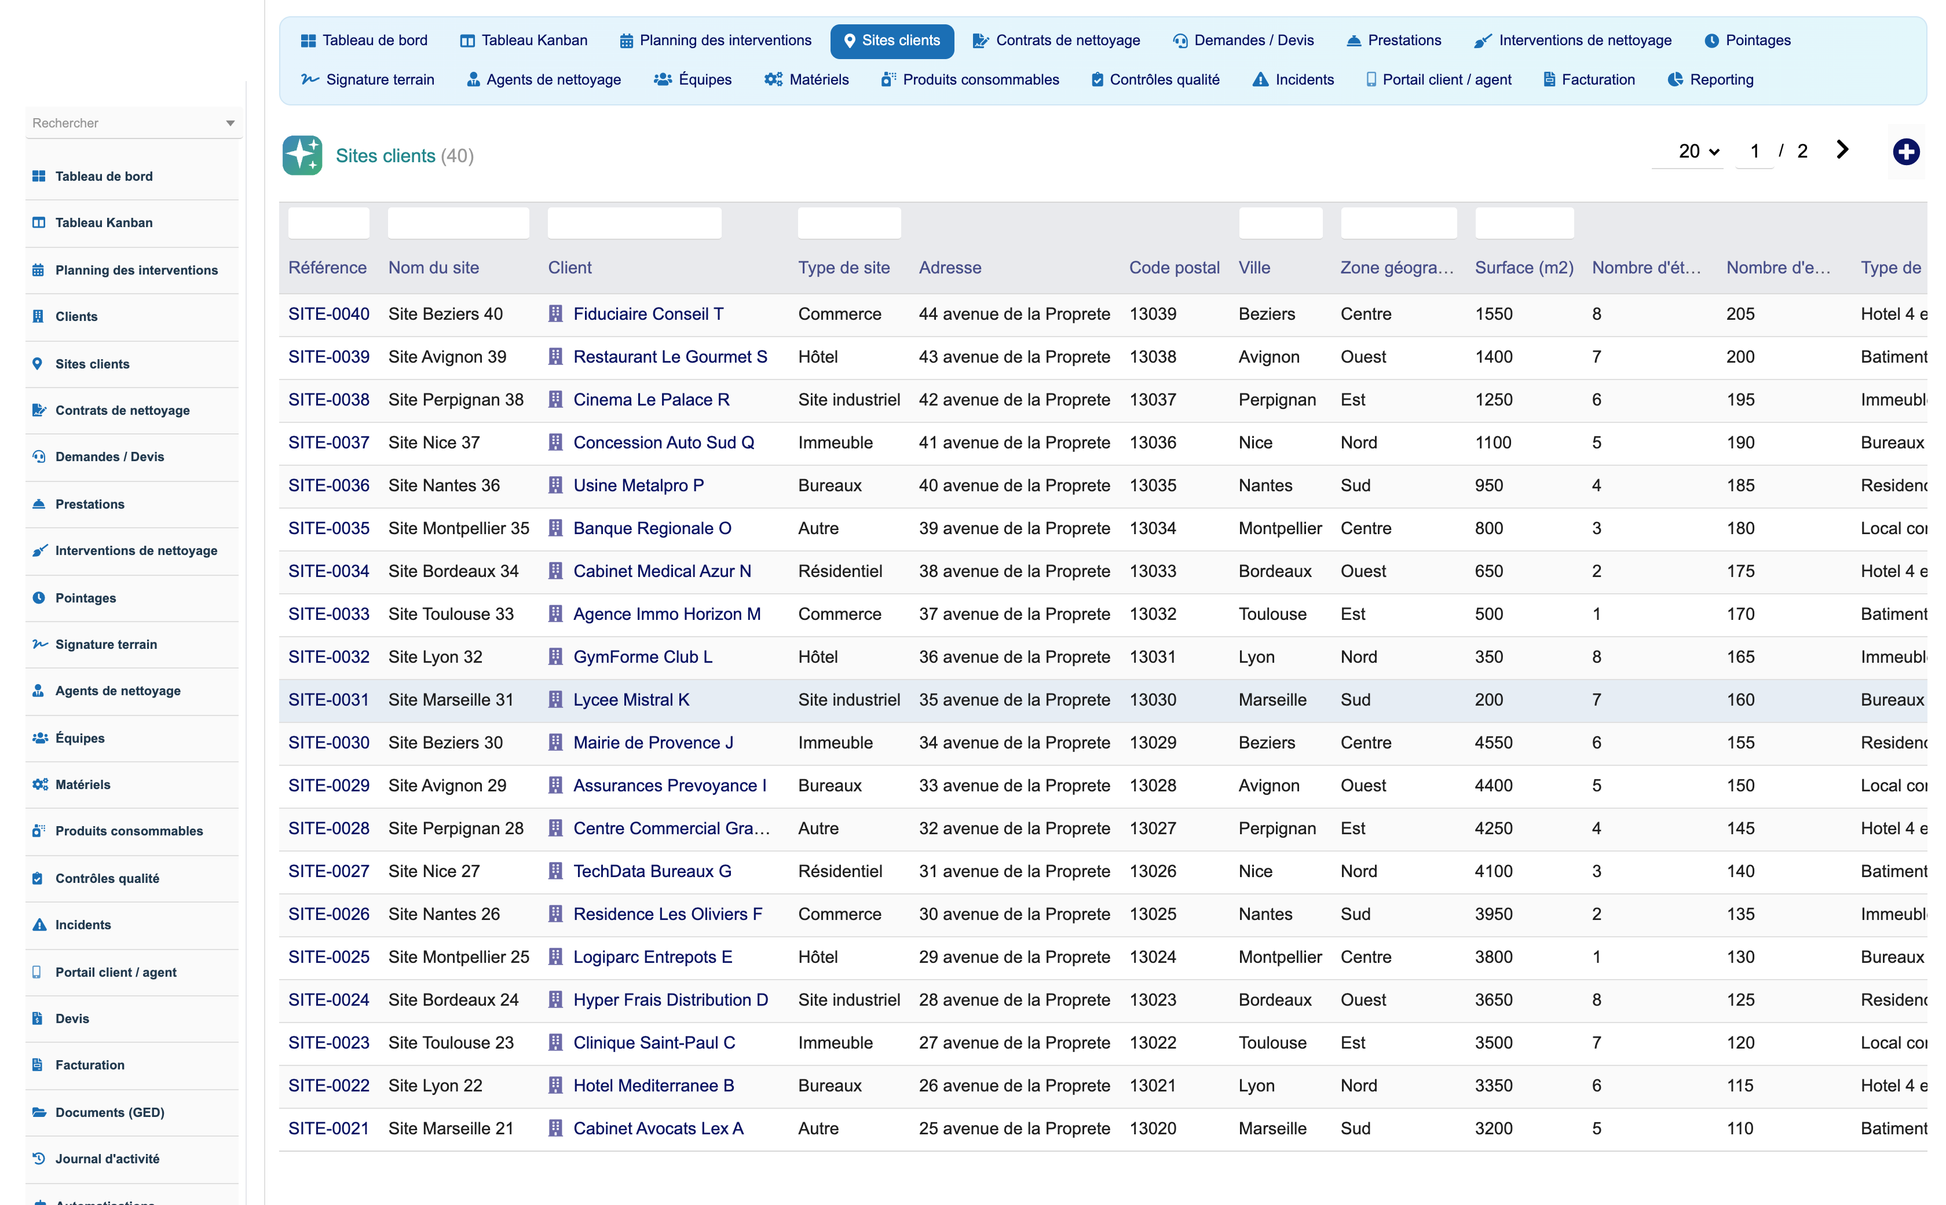Select the Sites clients top tab
1946x1205 pixels.
click(x=892, y=41)
